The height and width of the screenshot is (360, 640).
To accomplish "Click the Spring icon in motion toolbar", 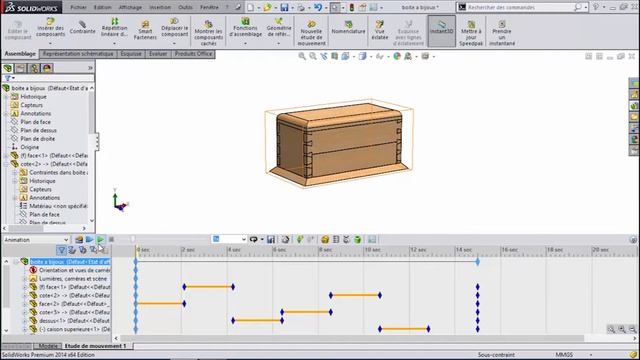I will 336,240.
